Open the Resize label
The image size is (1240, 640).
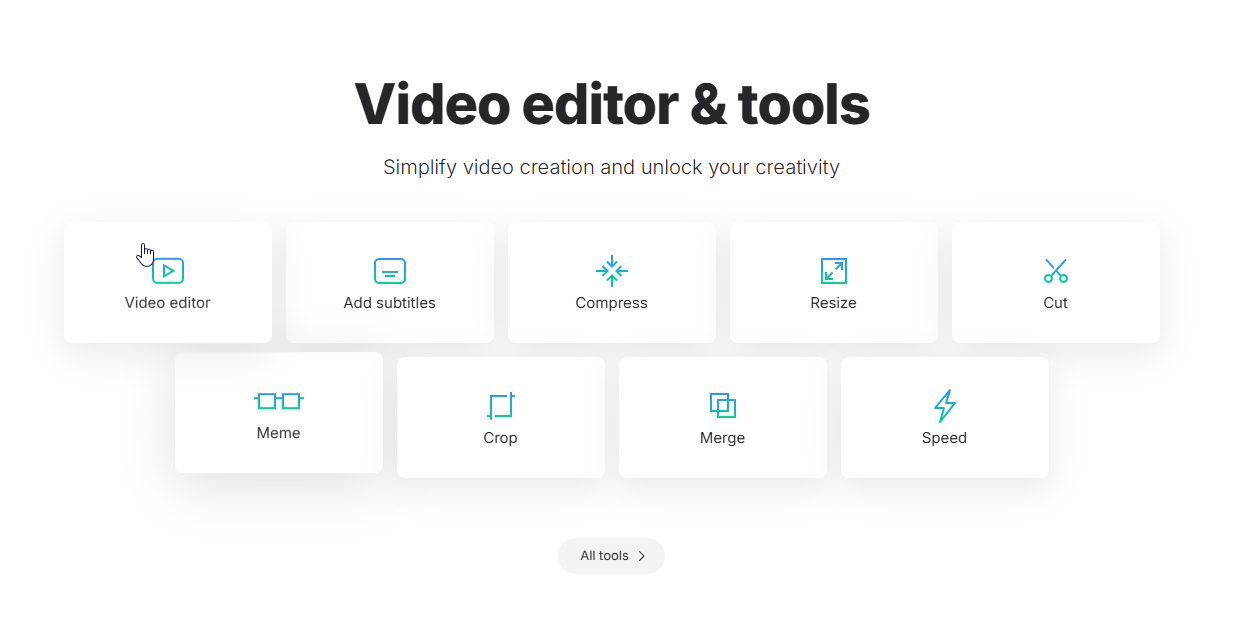pyautogui.click(x=834, y=303)
